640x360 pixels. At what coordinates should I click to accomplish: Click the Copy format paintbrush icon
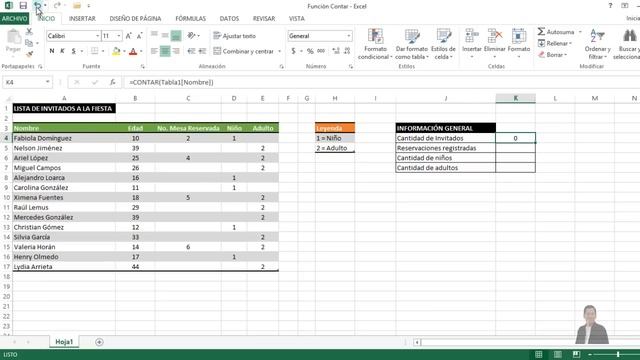[29, 54]
